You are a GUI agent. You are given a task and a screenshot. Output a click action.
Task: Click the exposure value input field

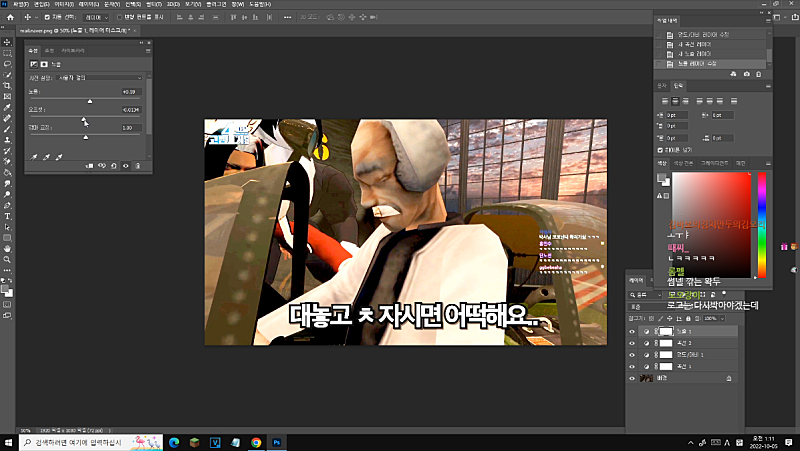(x=131, y=91)
